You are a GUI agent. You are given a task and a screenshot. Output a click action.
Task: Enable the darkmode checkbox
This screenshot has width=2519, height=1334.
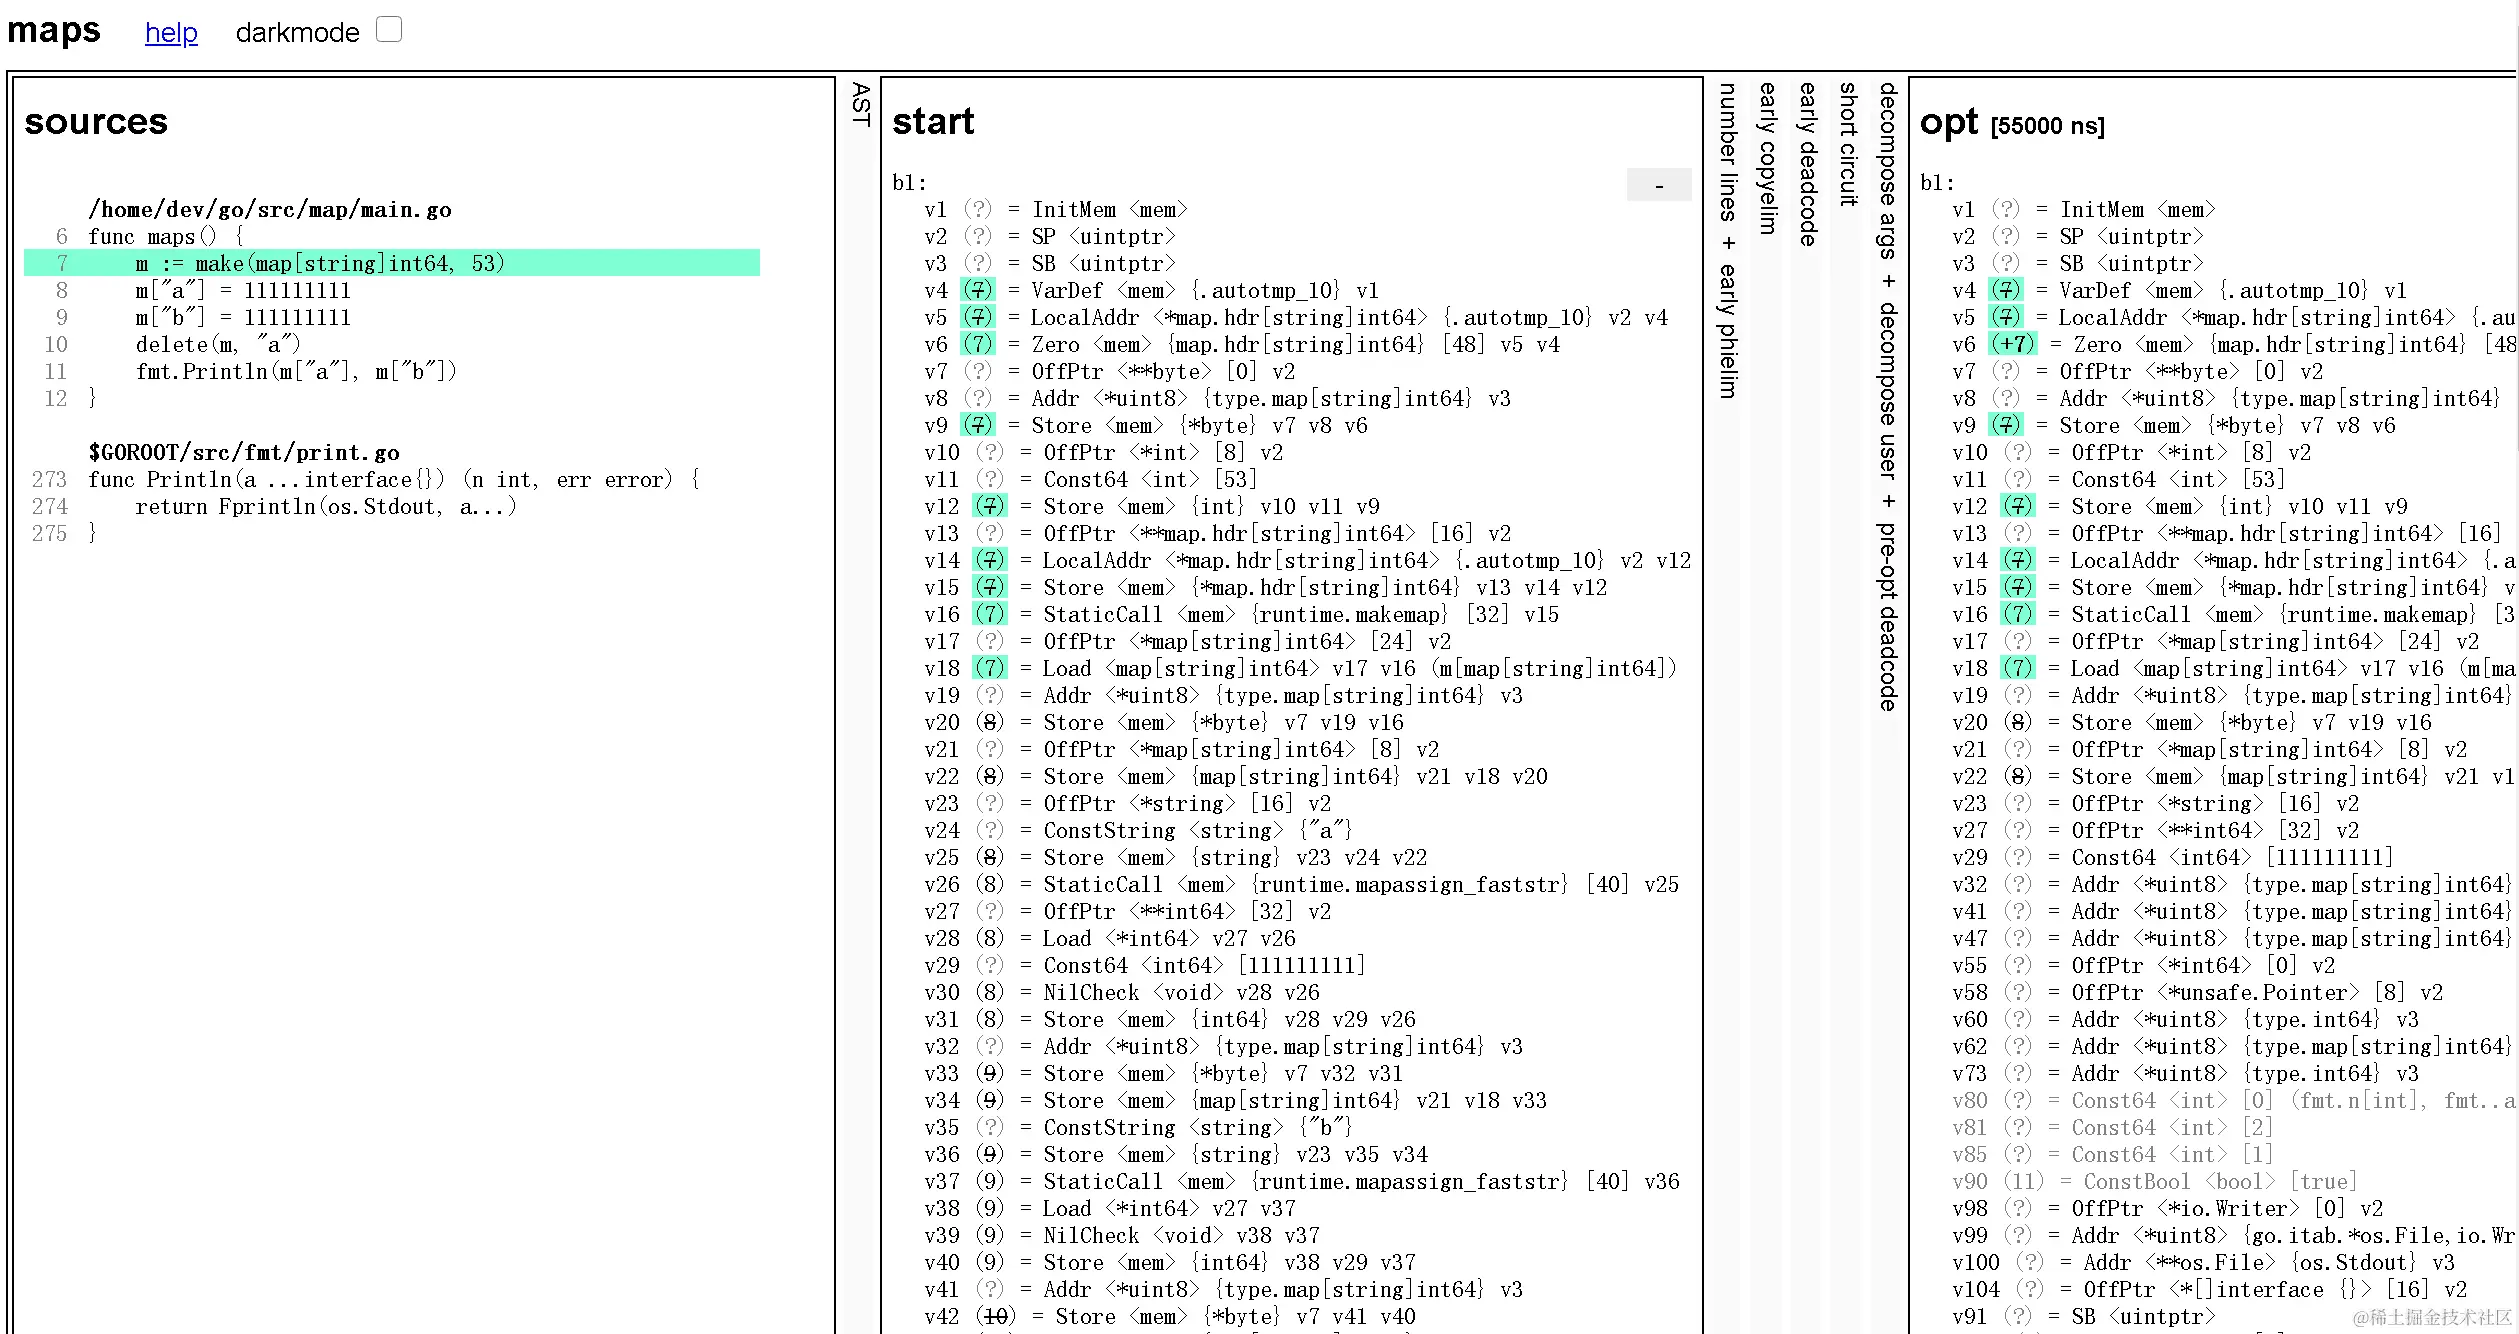click(389, 29)
